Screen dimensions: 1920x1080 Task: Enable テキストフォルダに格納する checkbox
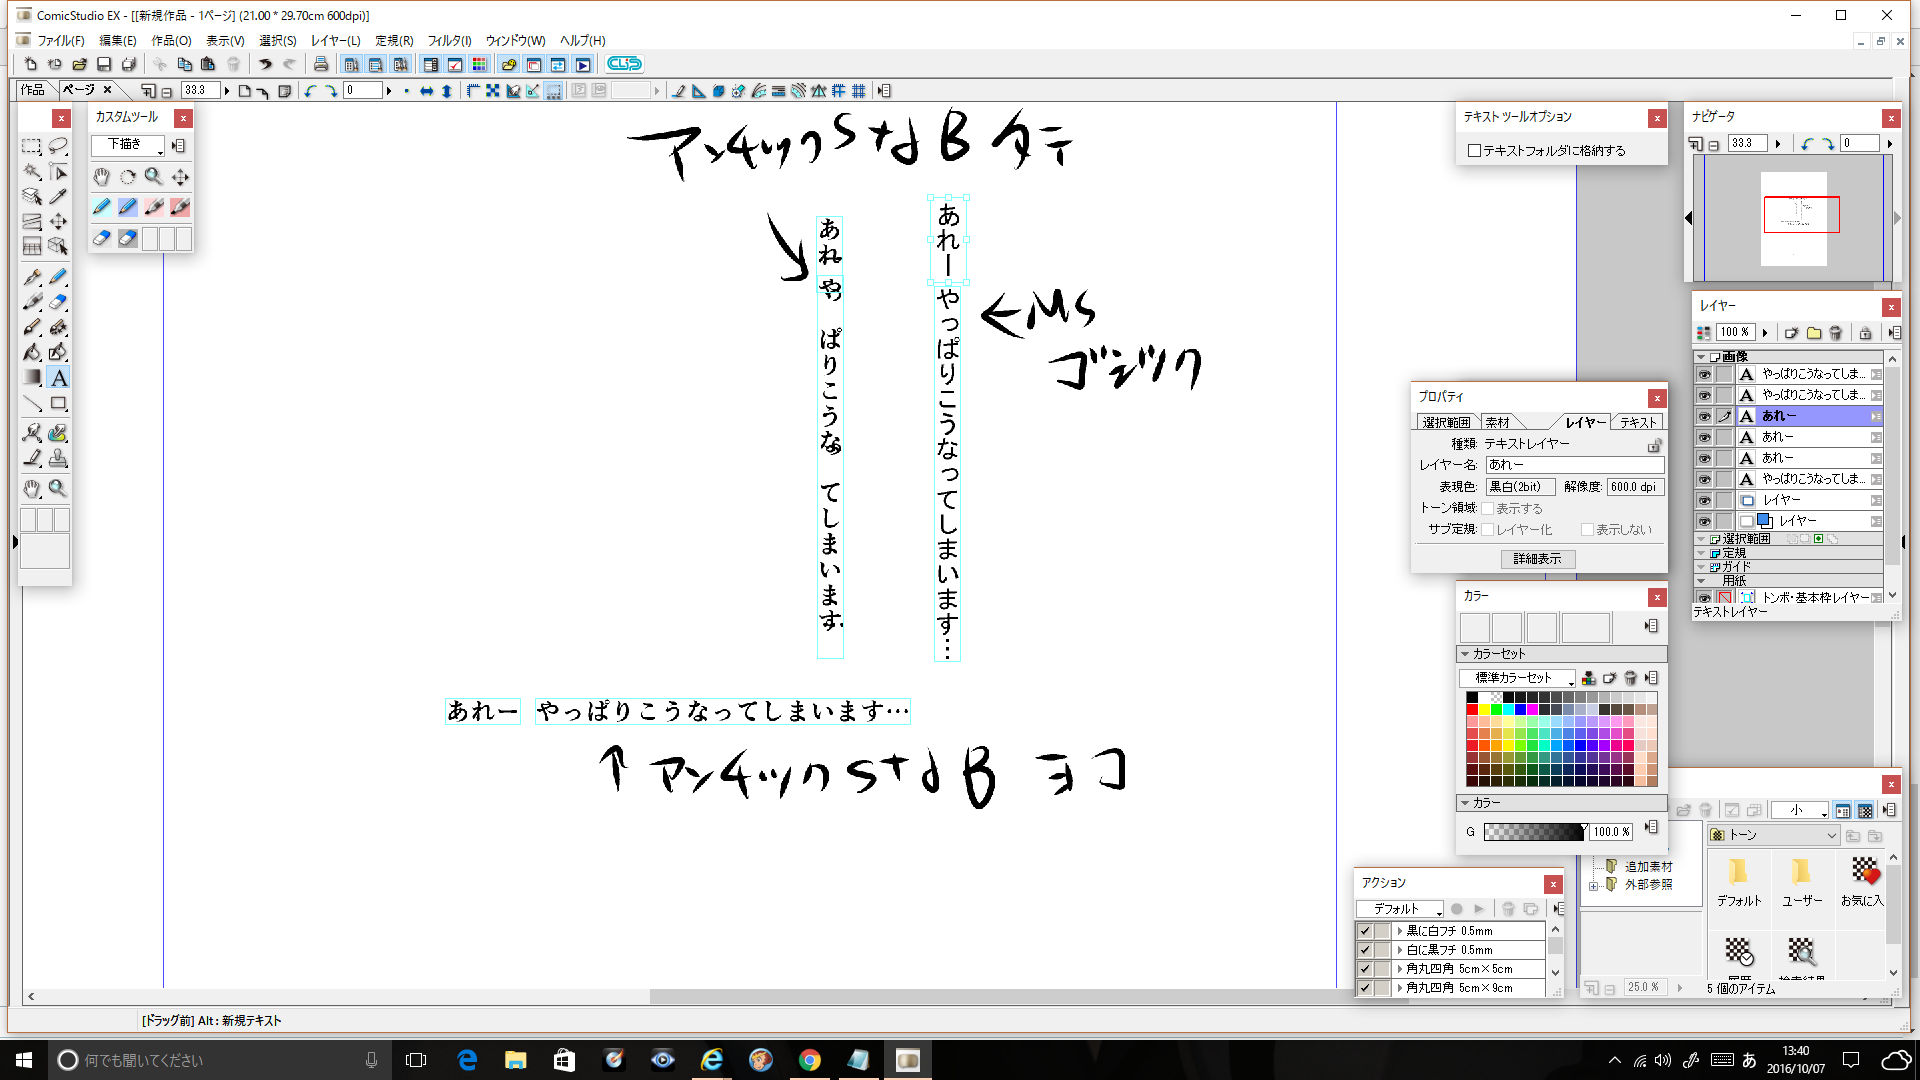point(1474,151)
